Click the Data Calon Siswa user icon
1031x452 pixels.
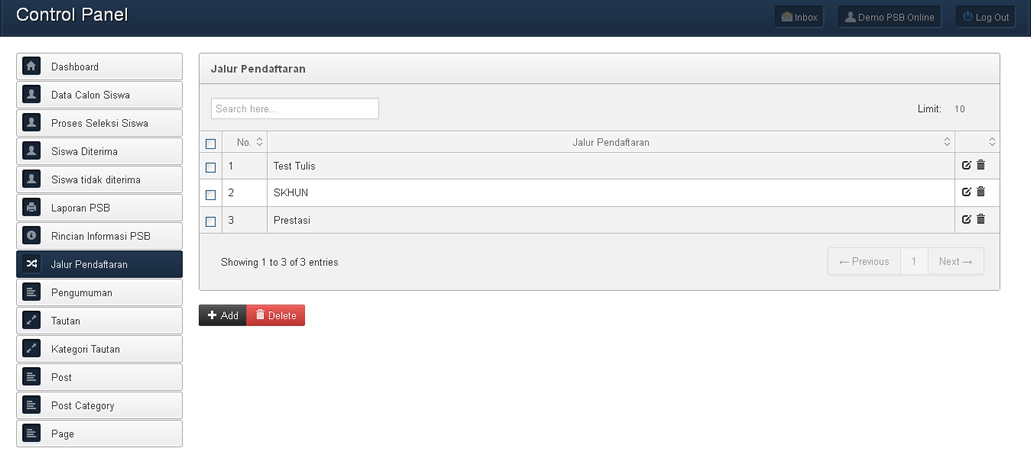tap(31, 95)
